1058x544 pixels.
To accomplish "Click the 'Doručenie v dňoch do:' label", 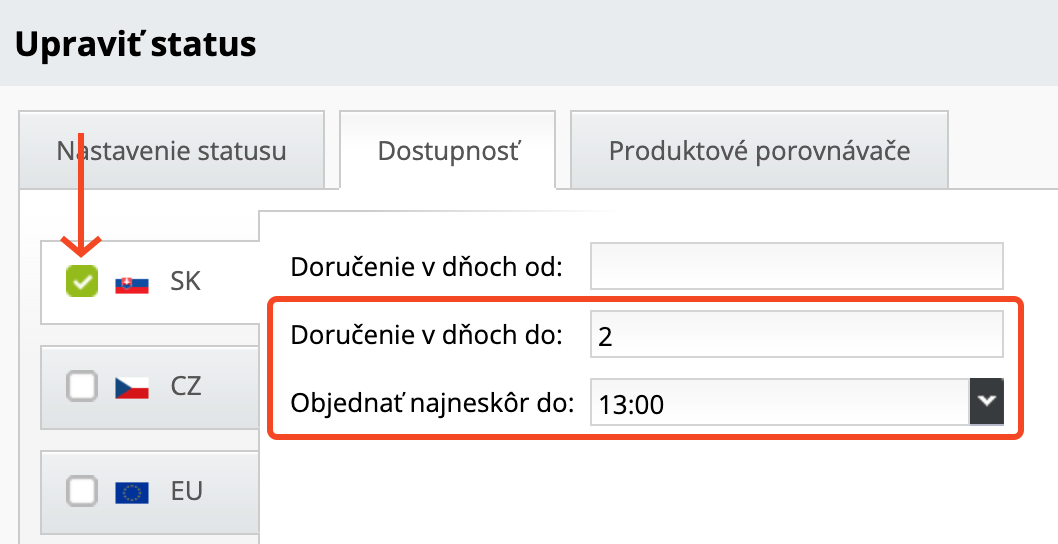I will coord(426,335).
